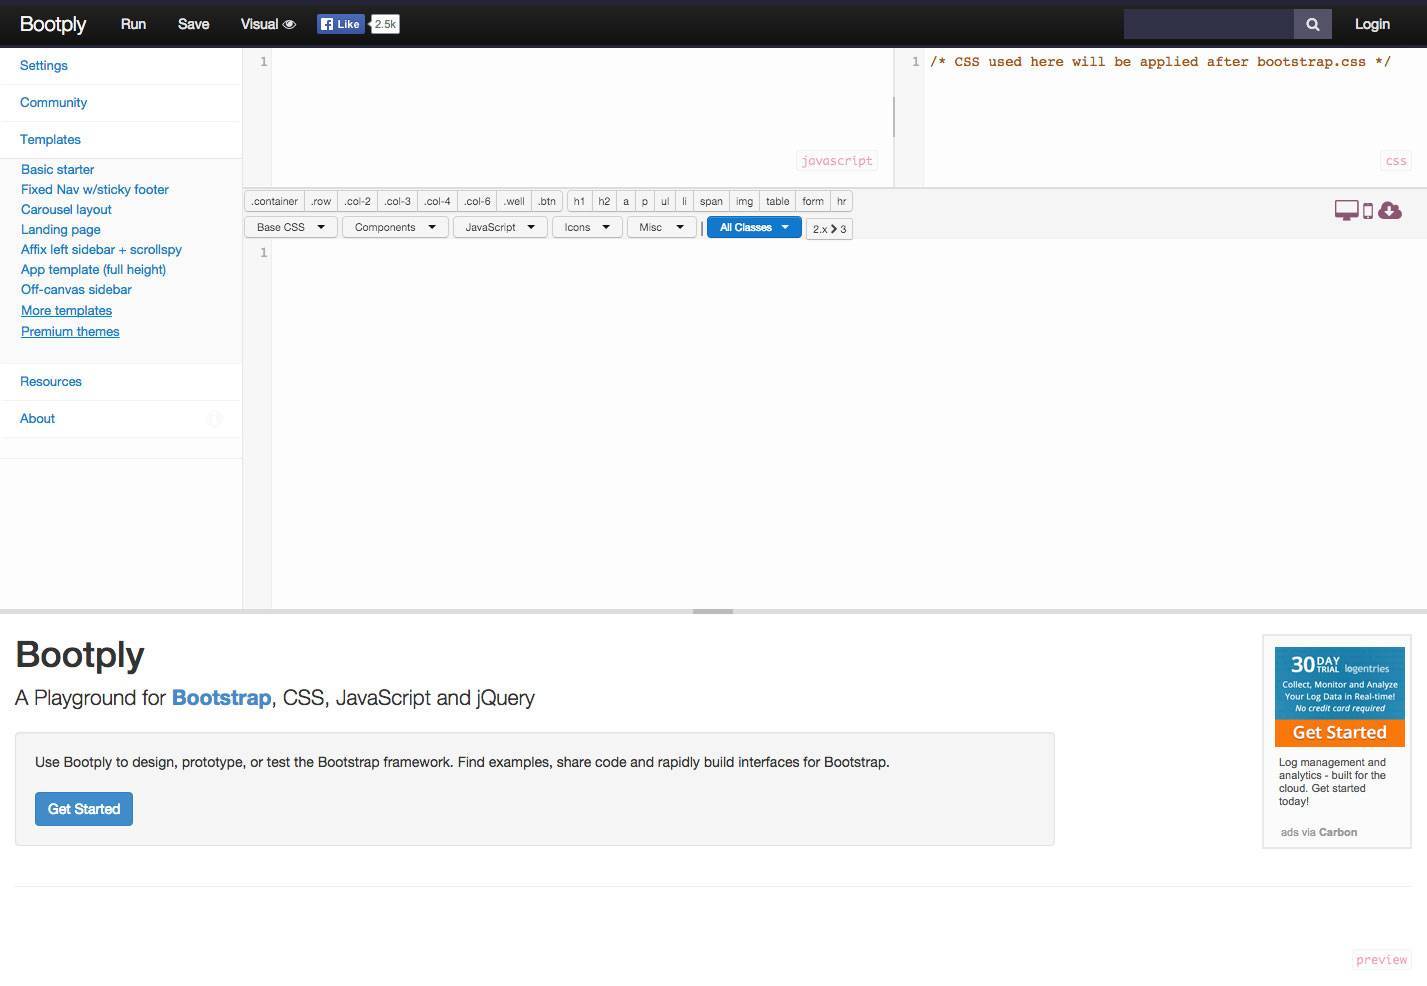Insert a .well snippet
Viewport: 1427px width, 986px height.
[x=515, y=202]
